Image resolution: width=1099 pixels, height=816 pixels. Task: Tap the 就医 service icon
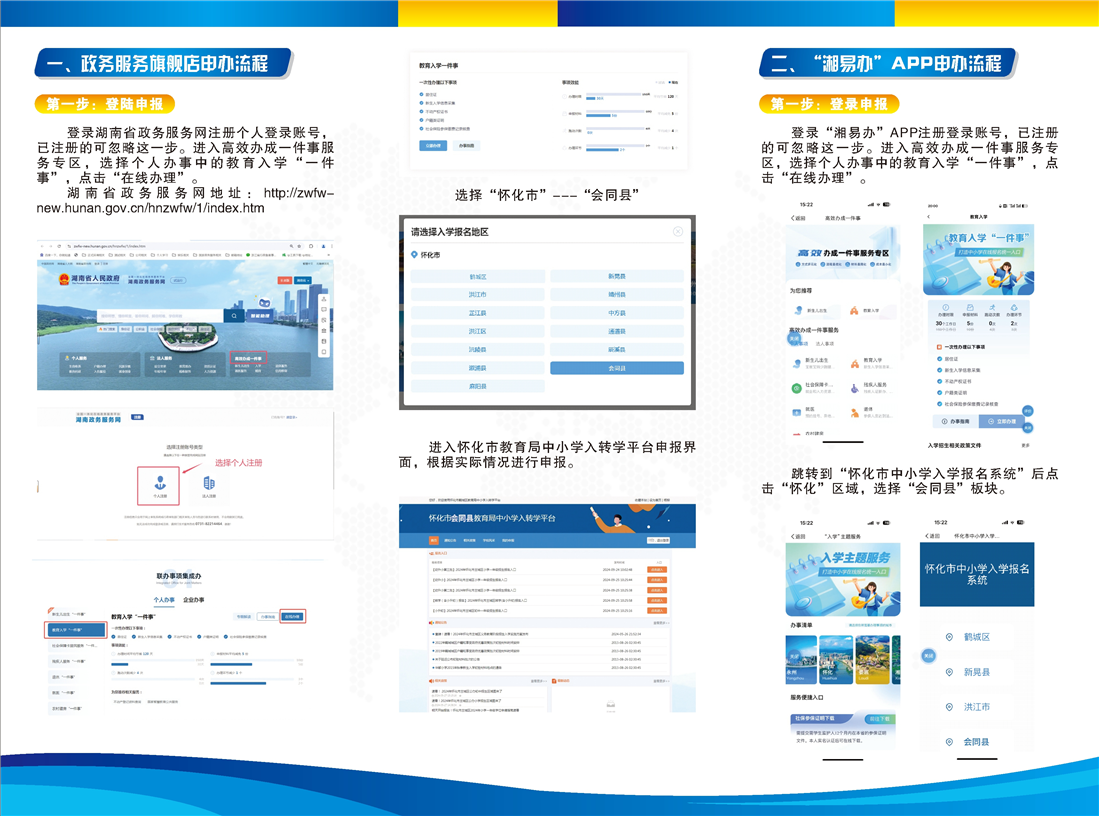point(797,412)
